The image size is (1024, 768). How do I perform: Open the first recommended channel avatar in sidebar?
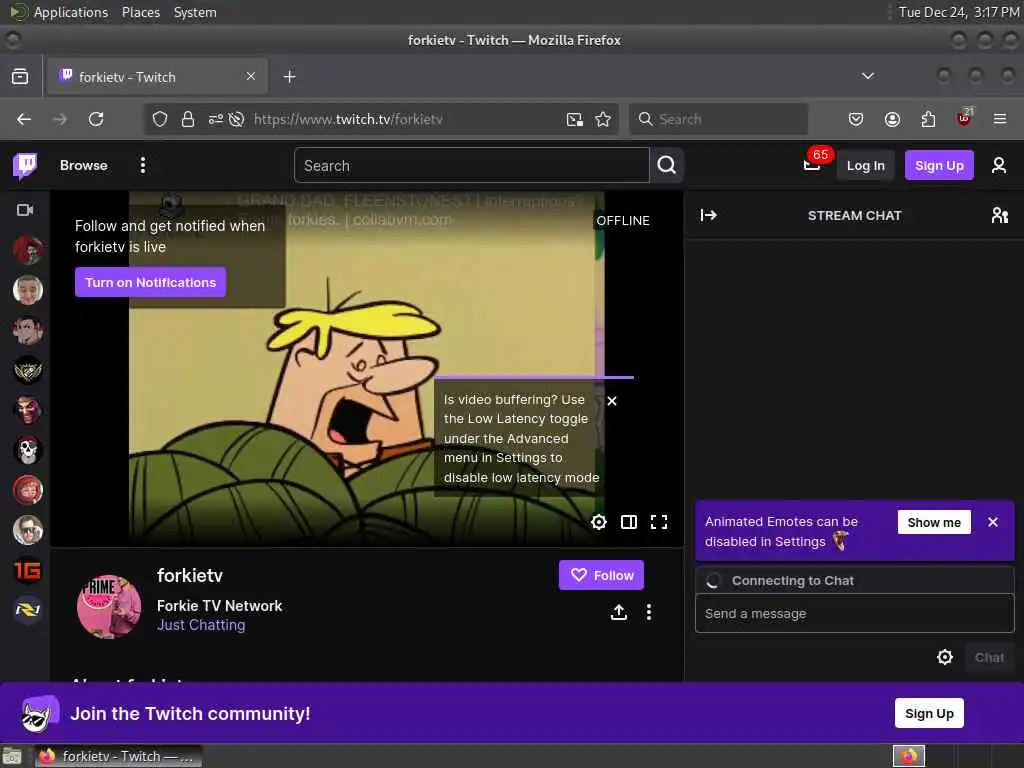(x=28, y=250)
